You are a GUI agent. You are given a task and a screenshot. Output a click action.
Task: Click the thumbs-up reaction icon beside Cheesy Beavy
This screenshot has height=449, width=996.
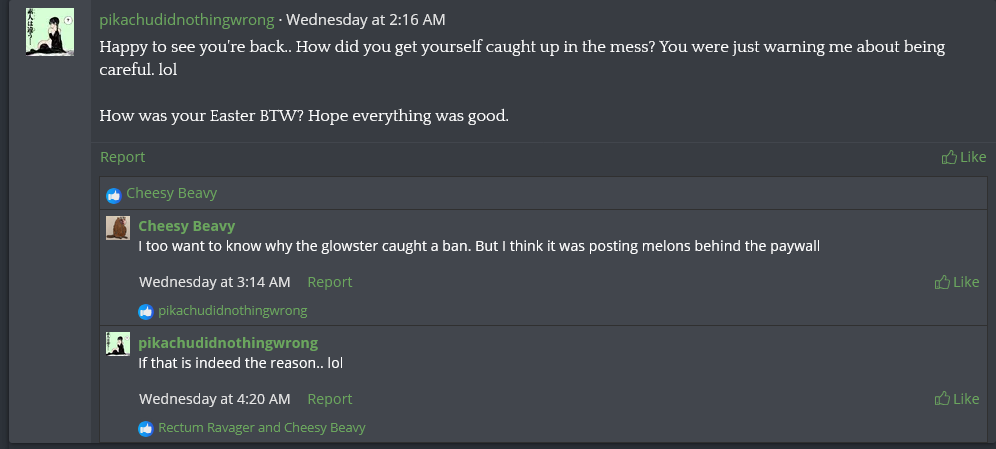click(x=114, y=194)
